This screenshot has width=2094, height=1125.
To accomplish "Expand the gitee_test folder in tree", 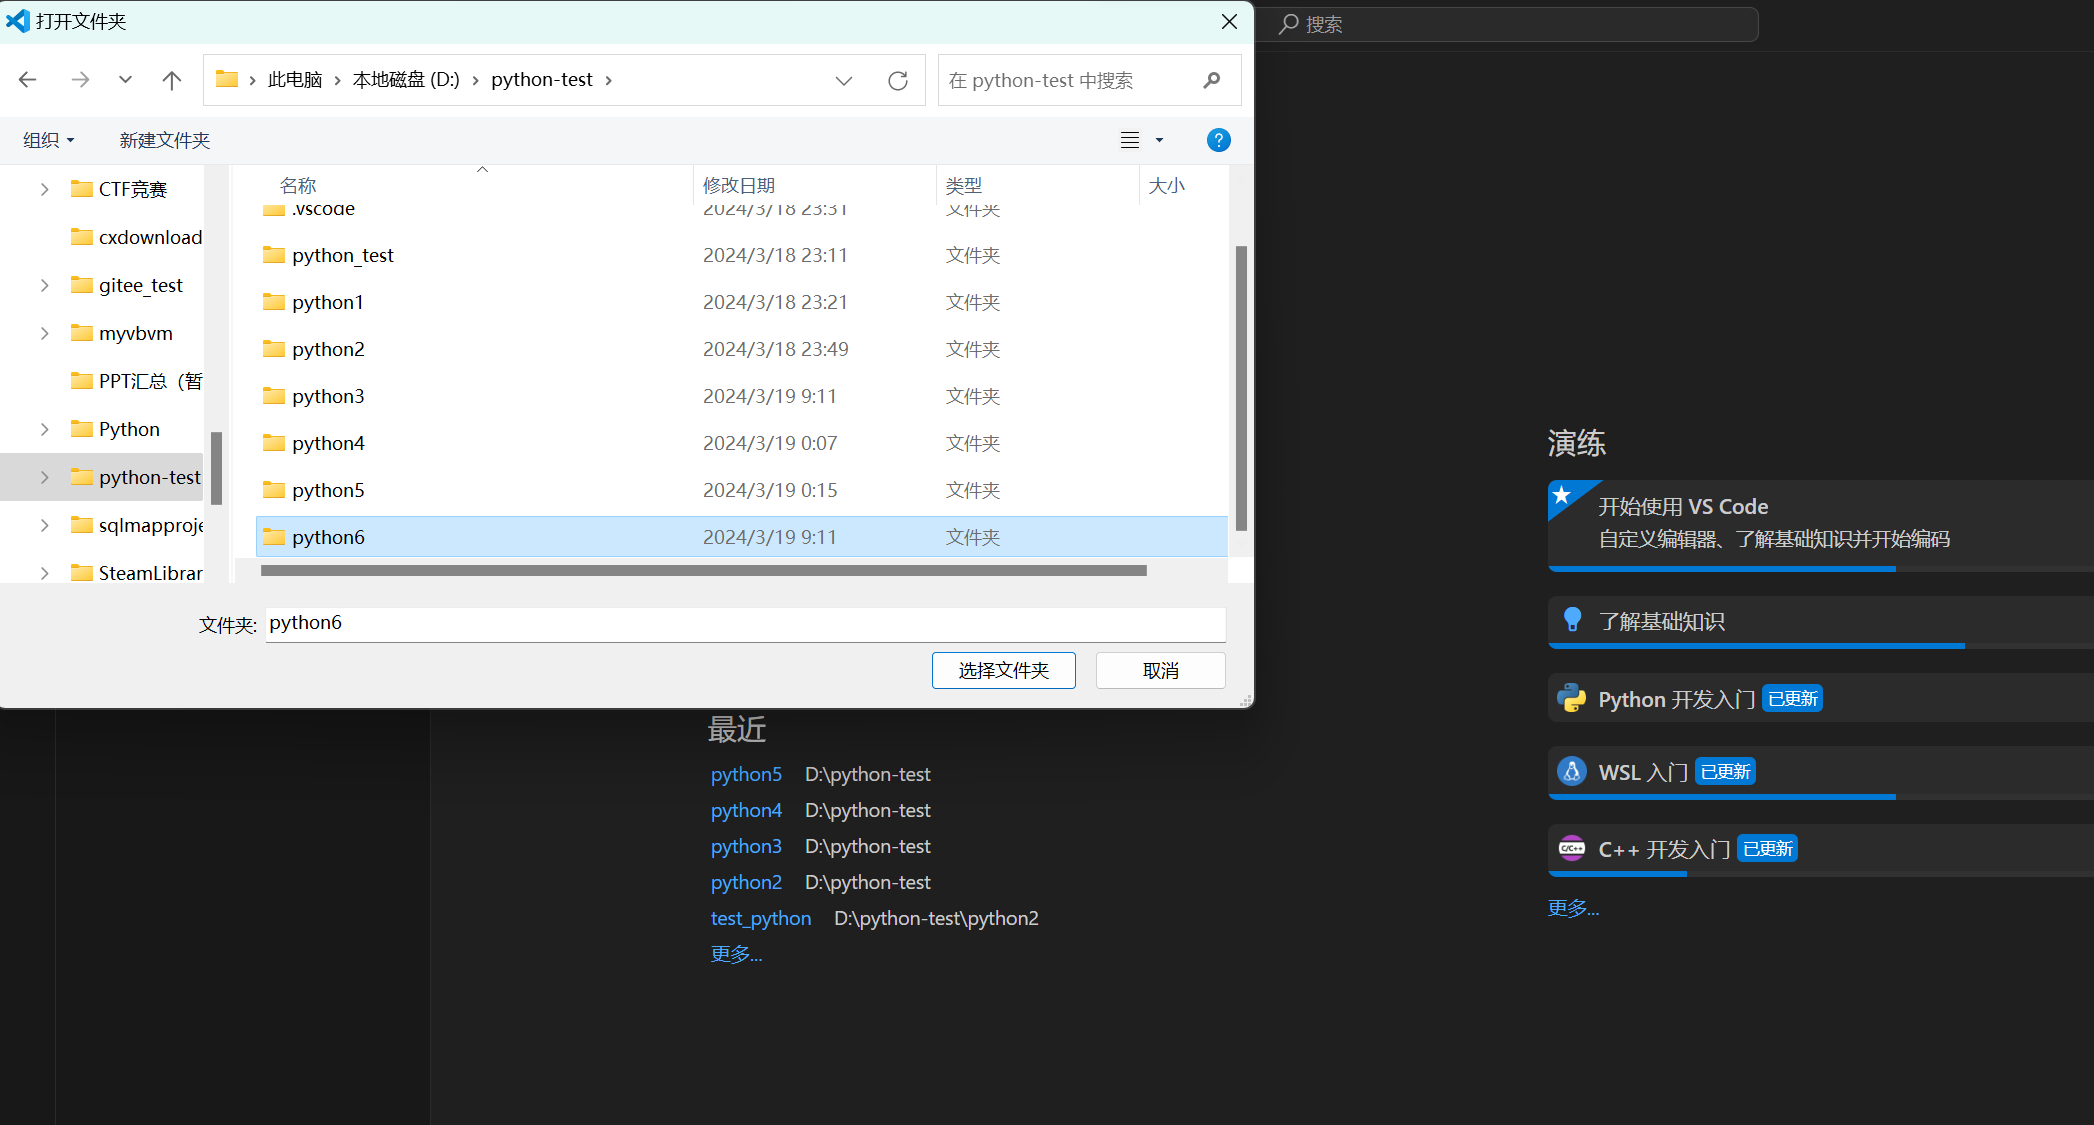I will click(44, 285).
